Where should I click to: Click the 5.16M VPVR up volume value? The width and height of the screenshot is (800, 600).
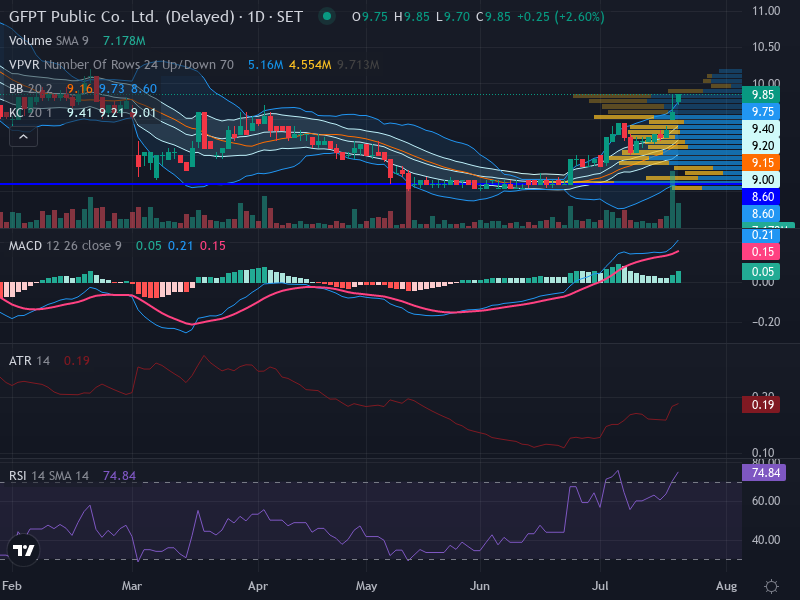click(x=265, y=65)
